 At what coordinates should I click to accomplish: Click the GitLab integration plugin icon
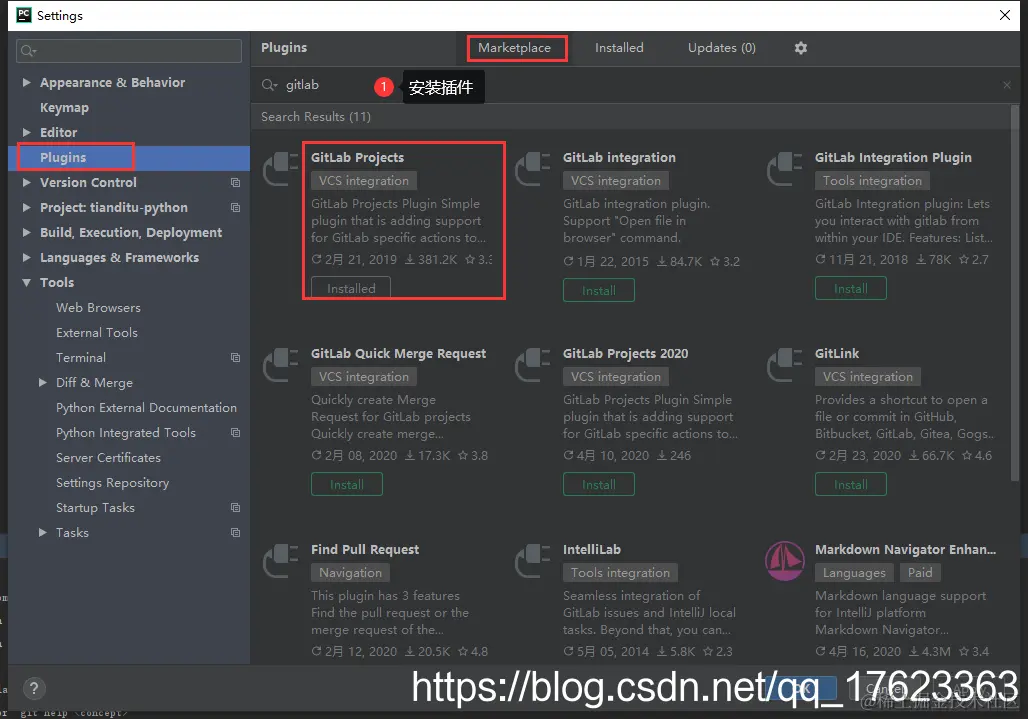pos(532,169)
